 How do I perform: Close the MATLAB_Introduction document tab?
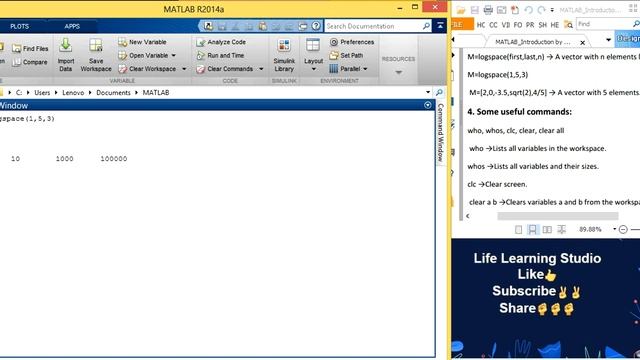pyautogui.click(x=582, y=42)
